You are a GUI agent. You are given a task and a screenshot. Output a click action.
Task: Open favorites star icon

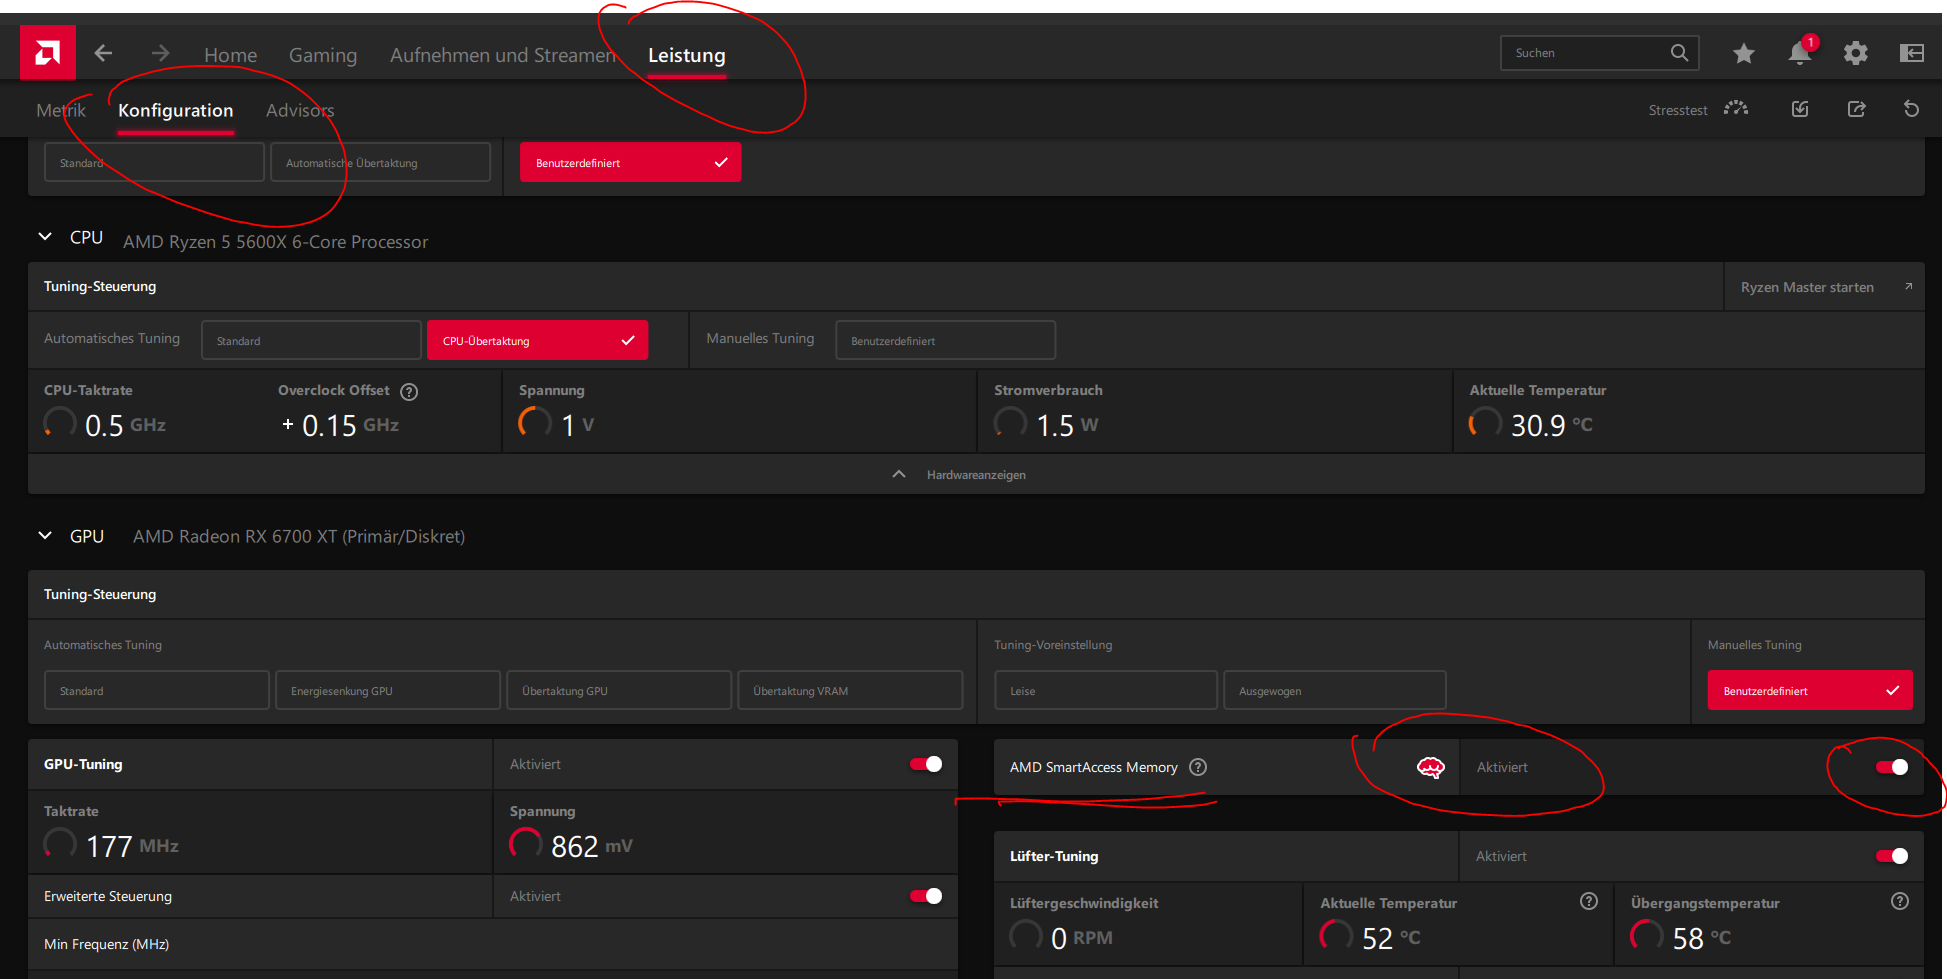coord(1744,53)
